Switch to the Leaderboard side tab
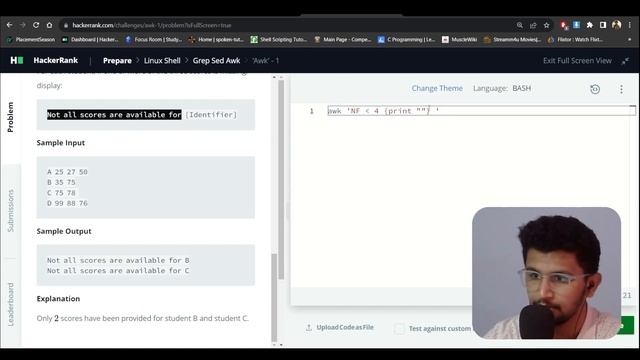The height and width of the screenshot is (360, 640). click(11, 304)
